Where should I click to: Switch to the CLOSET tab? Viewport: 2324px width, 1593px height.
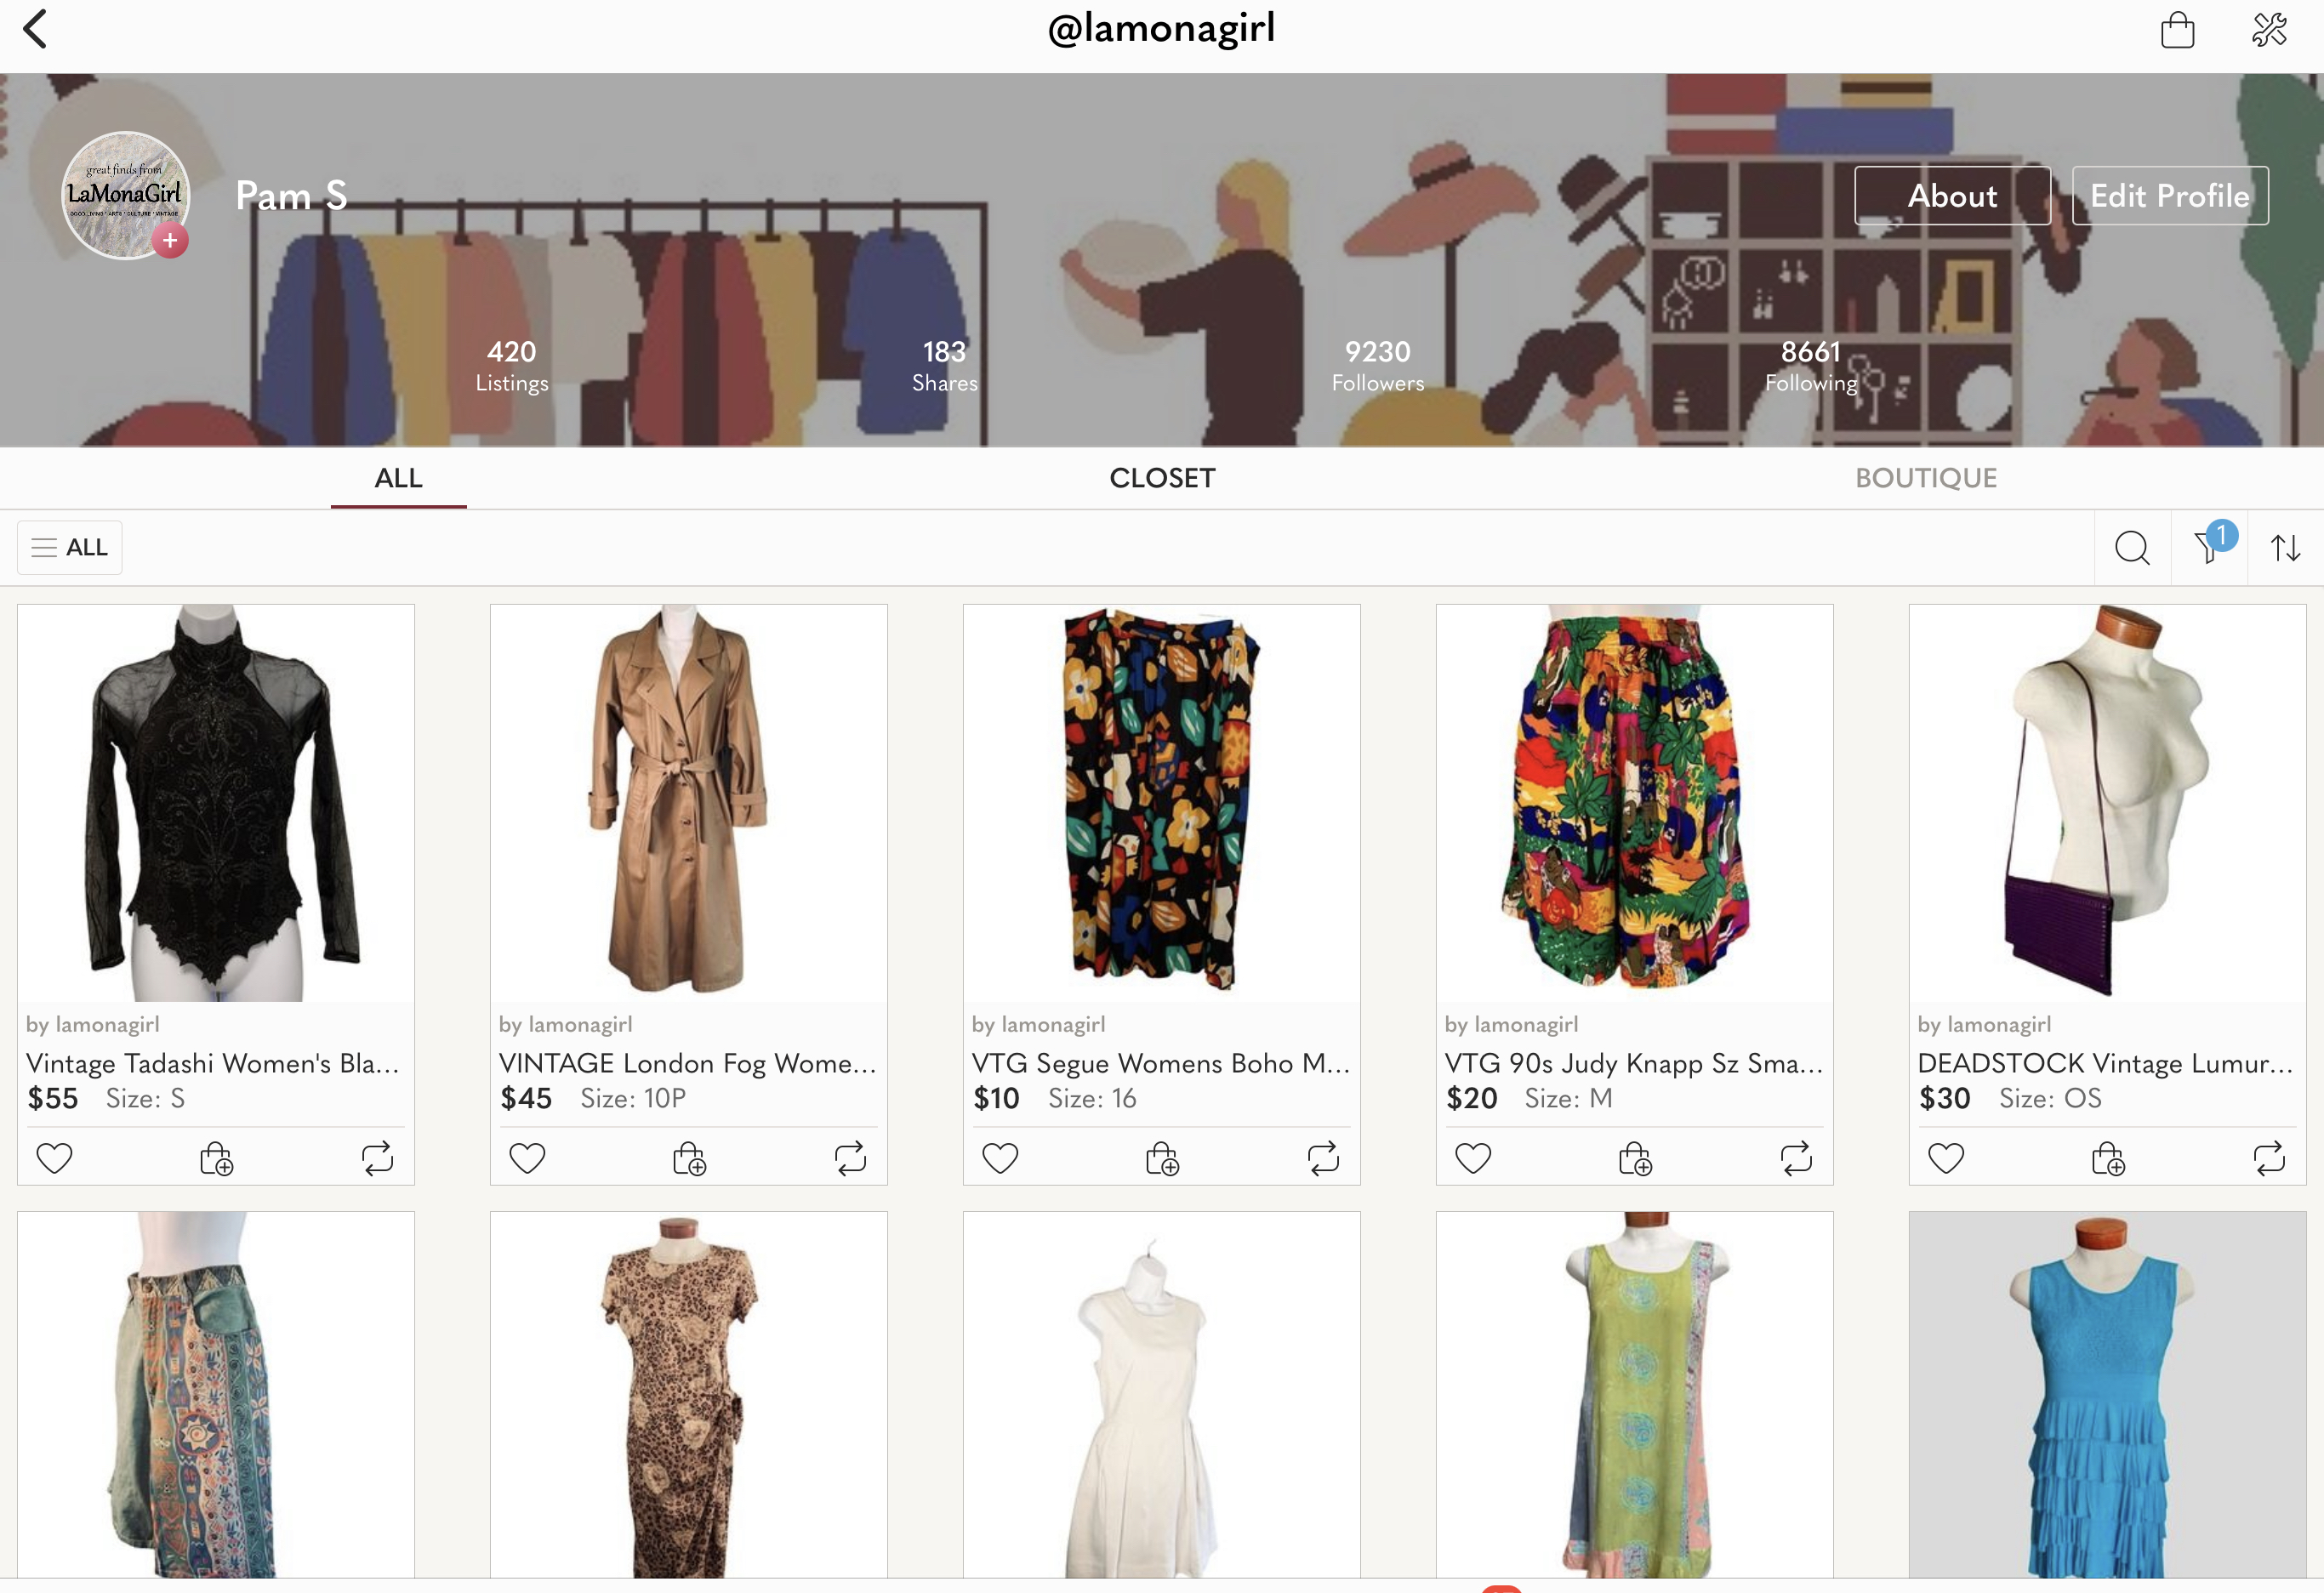(x=1162, y=478)
